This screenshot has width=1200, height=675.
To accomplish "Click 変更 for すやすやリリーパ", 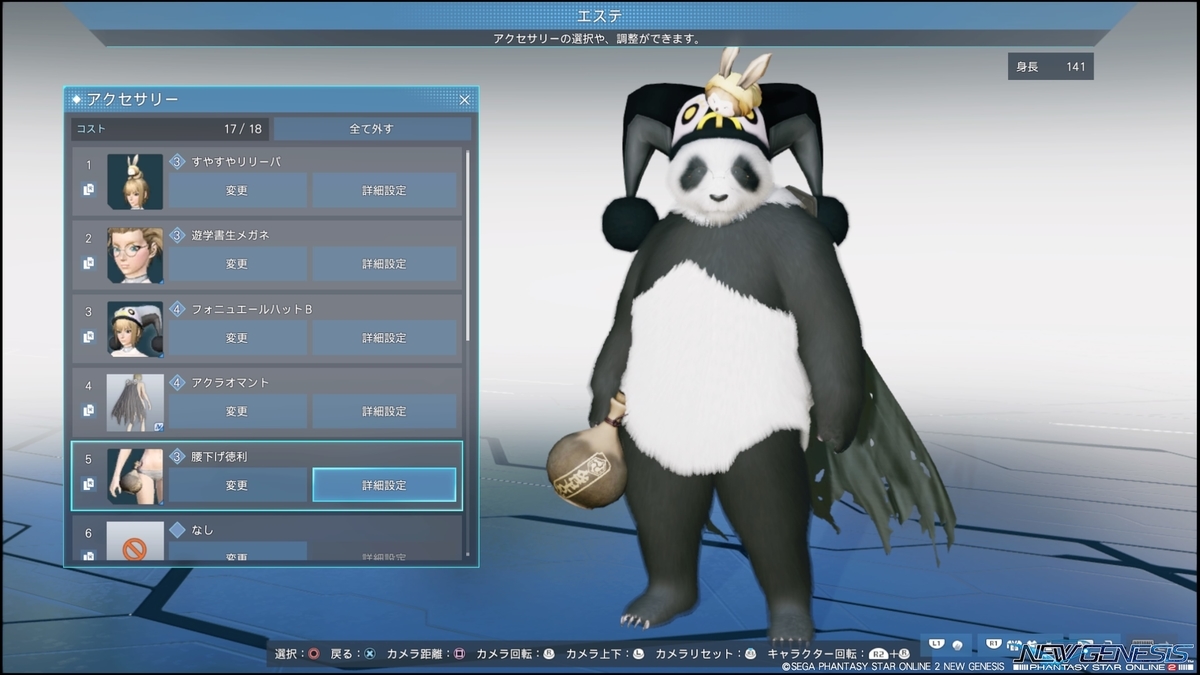I will [x=237, y=190].
